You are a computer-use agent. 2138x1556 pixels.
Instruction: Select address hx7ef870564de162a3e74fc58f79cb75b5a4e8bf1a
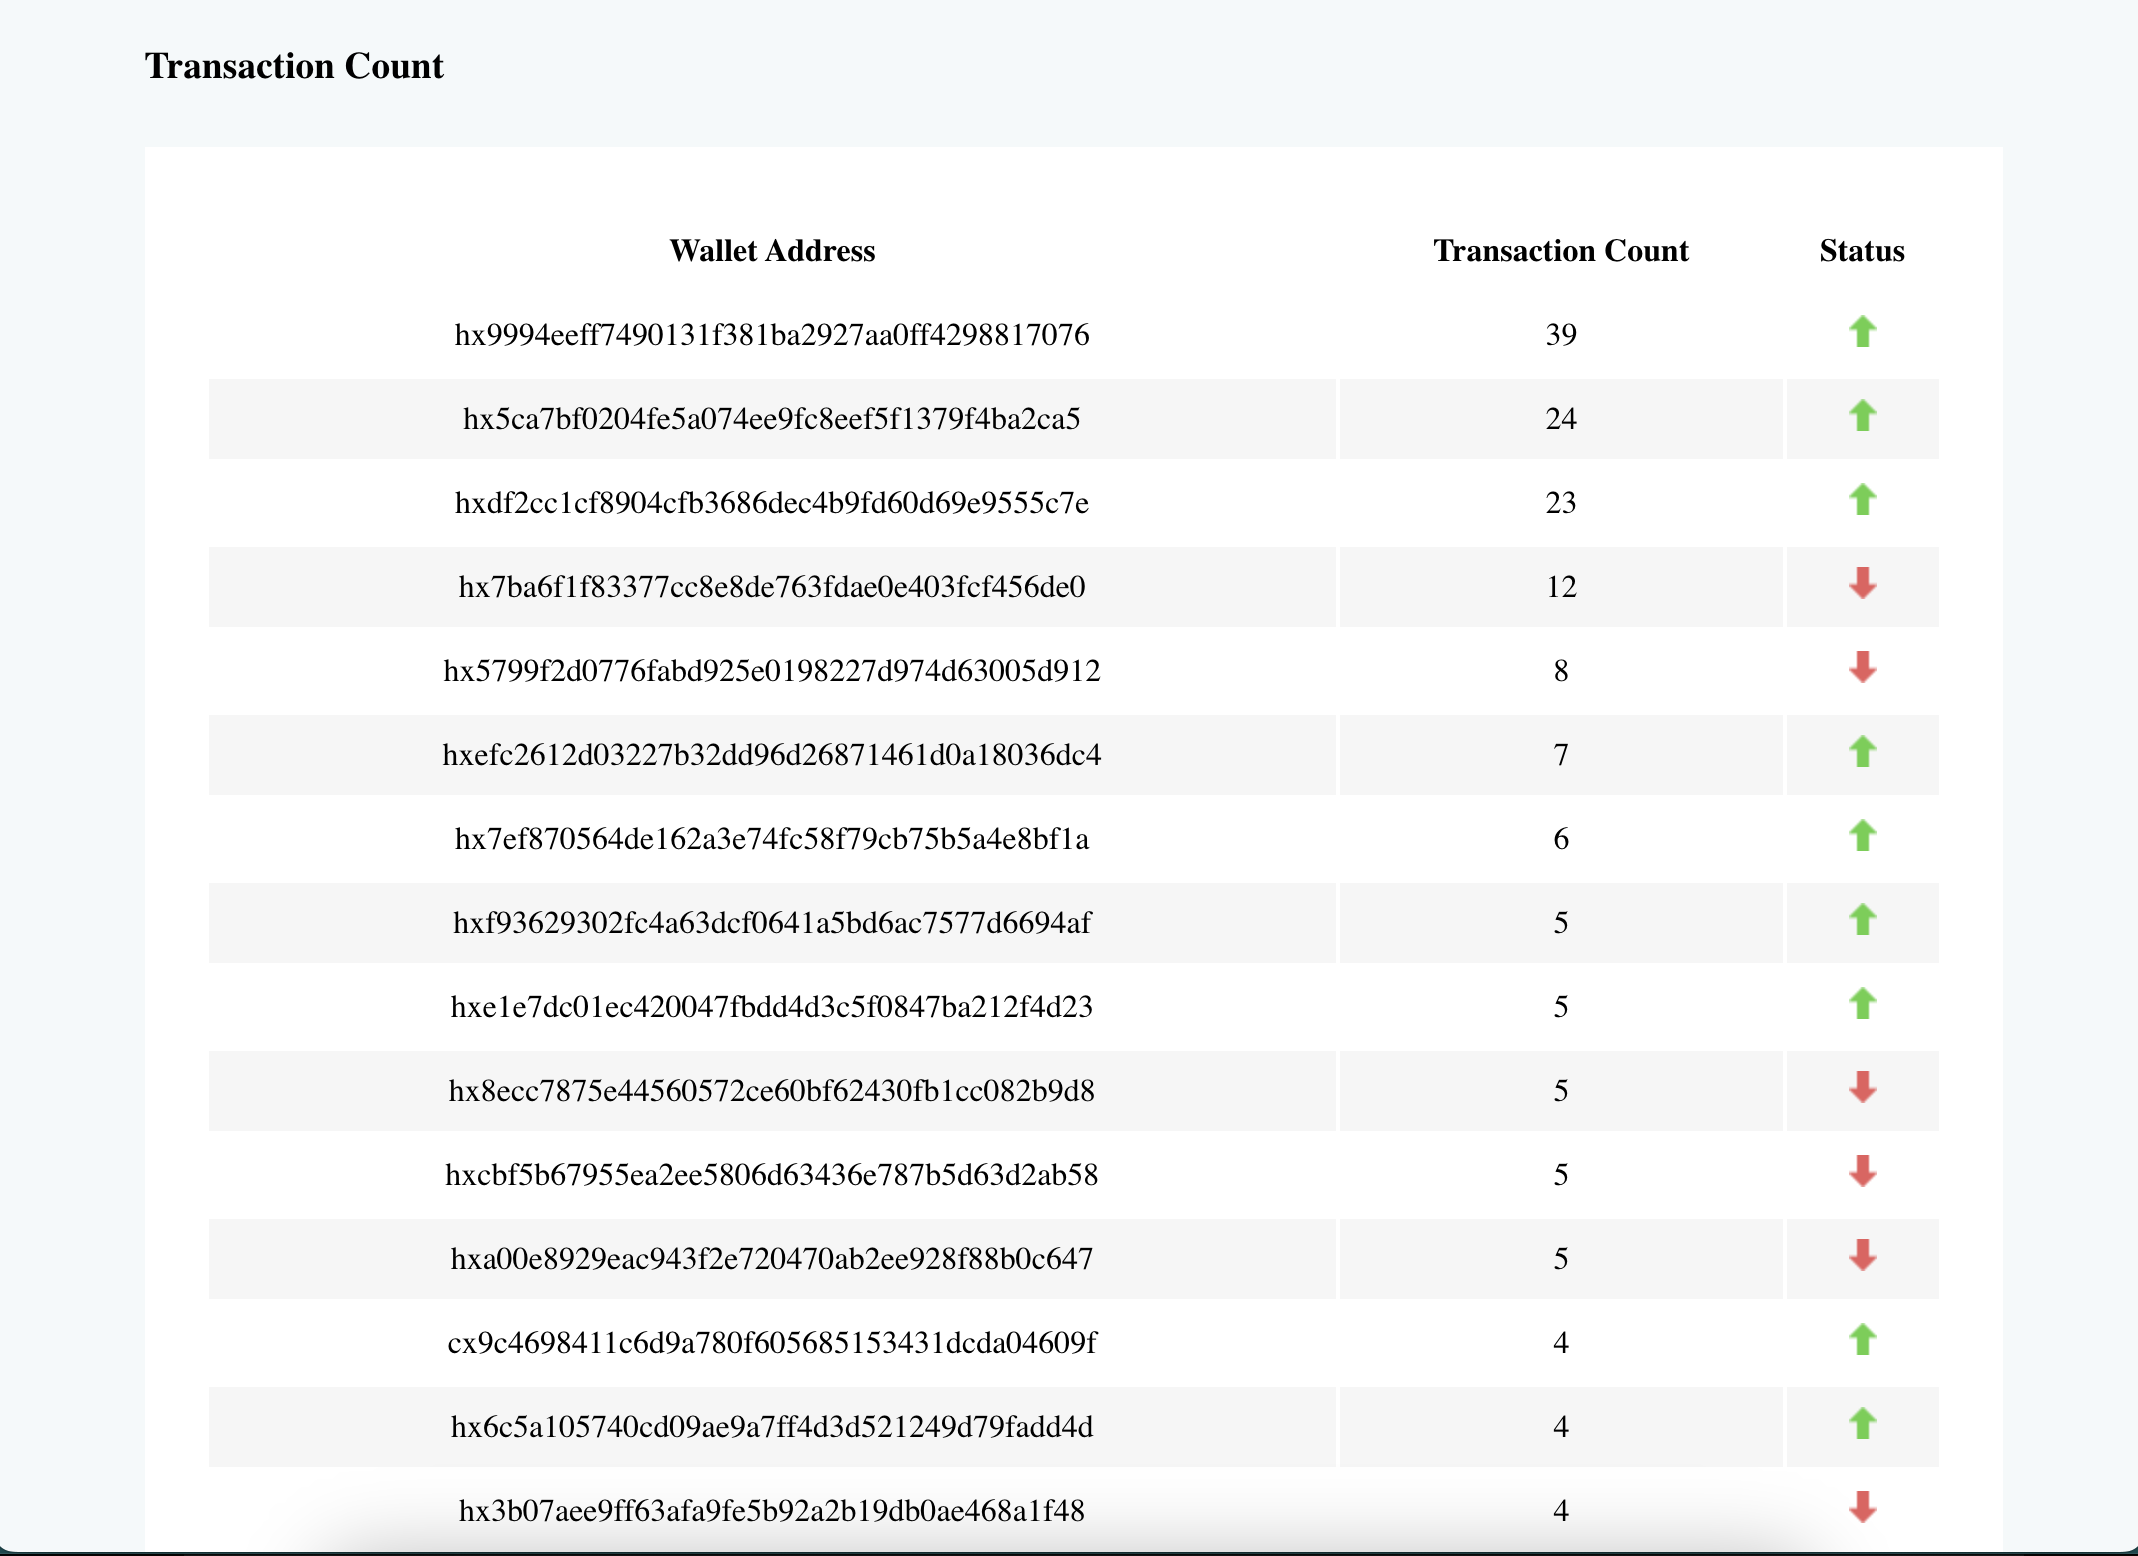point(772,839)
